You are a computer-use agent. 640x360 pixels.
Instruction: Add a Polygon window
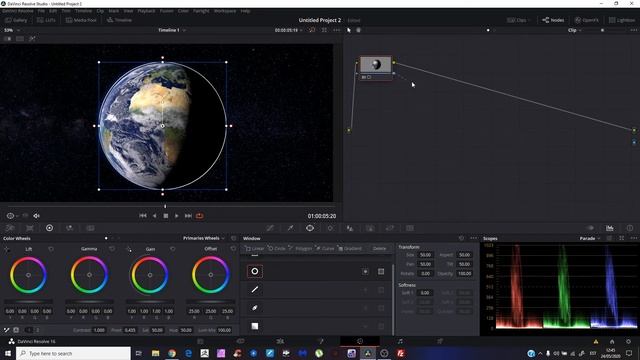click(300, 248)
